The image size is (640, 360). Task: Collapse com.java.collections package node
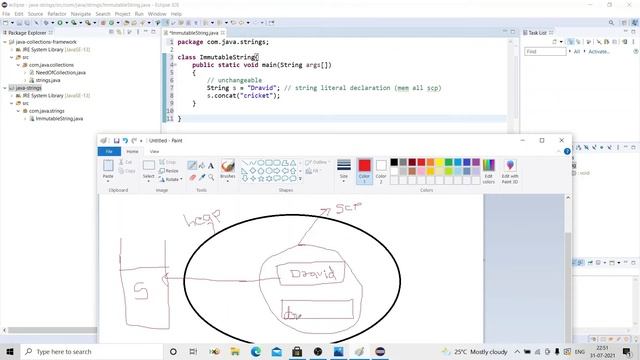pos(18,65)
